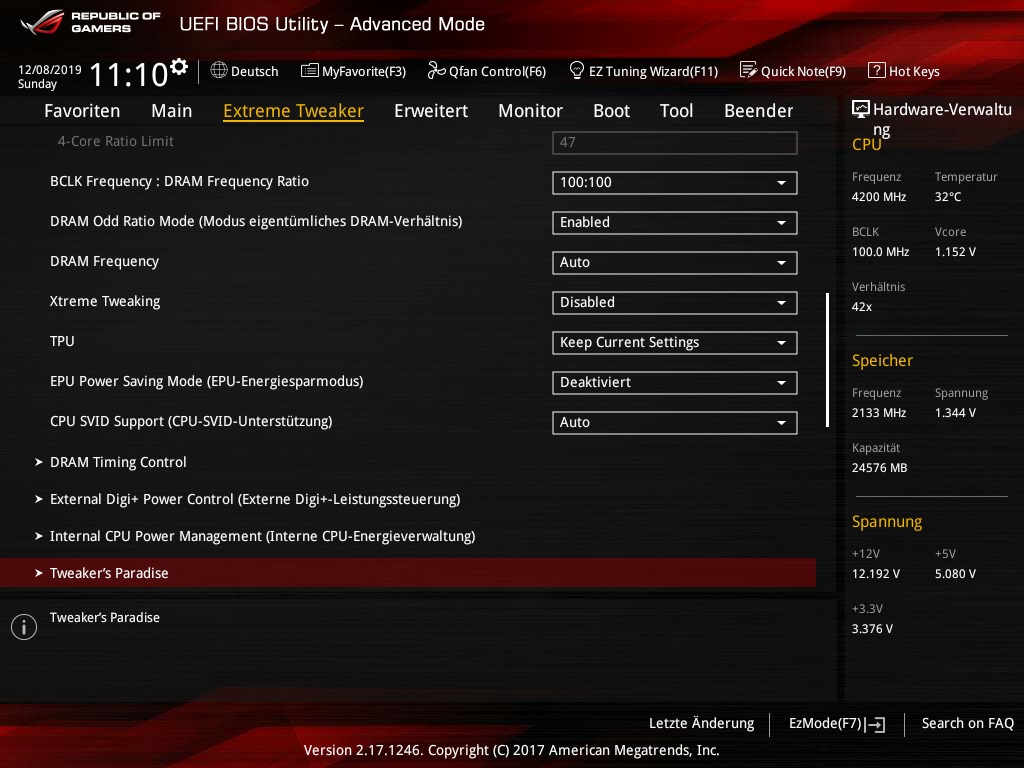The image size is (1024, 768).
Task: Click the Hardware-Verwaltung monitor icon
Action: 861,109
